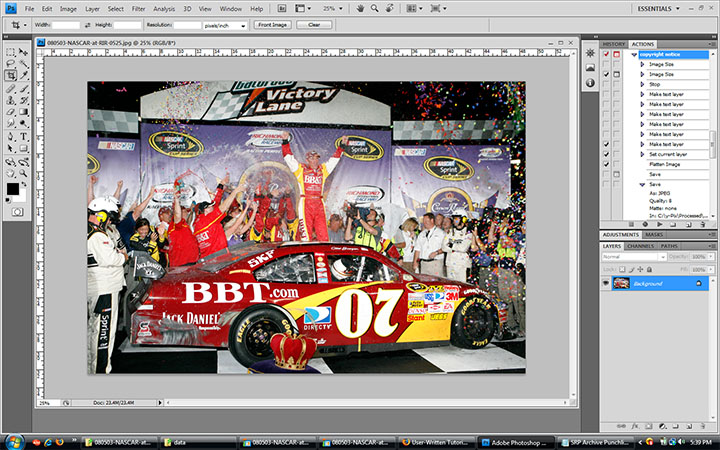Toggle the second Image Size step checkbox
The width and height of the screenshot is (720, 450).
point(606,74)
